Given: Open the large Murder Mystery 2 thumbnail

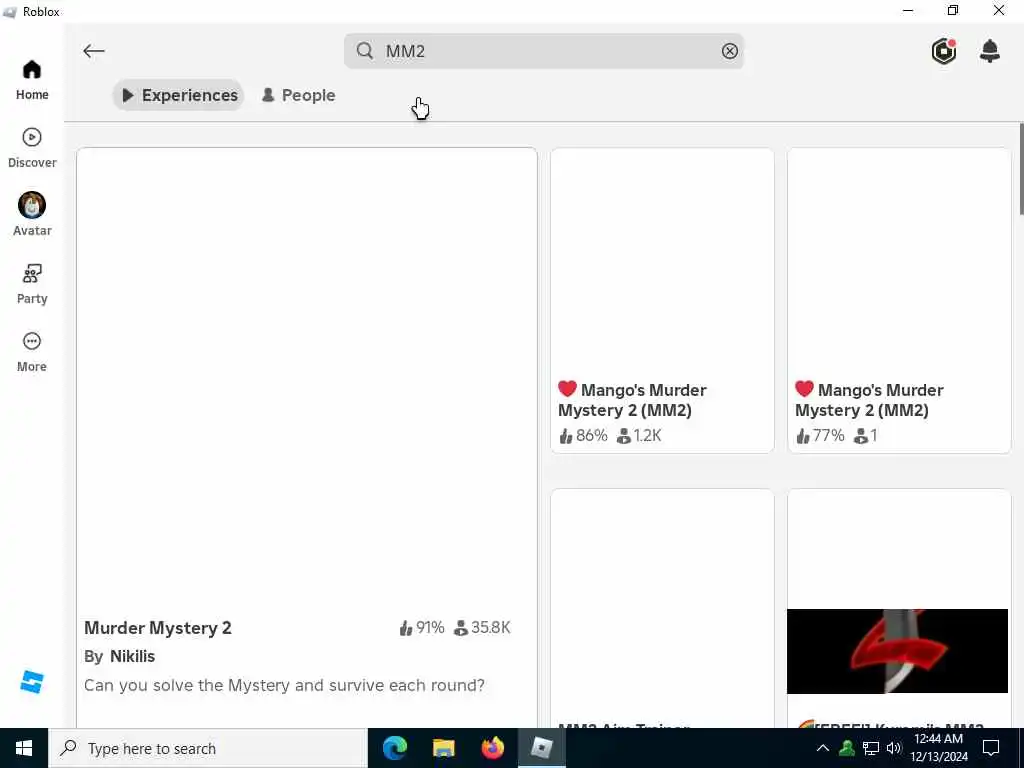Looking at the screenshot, I should coord(307,379).
